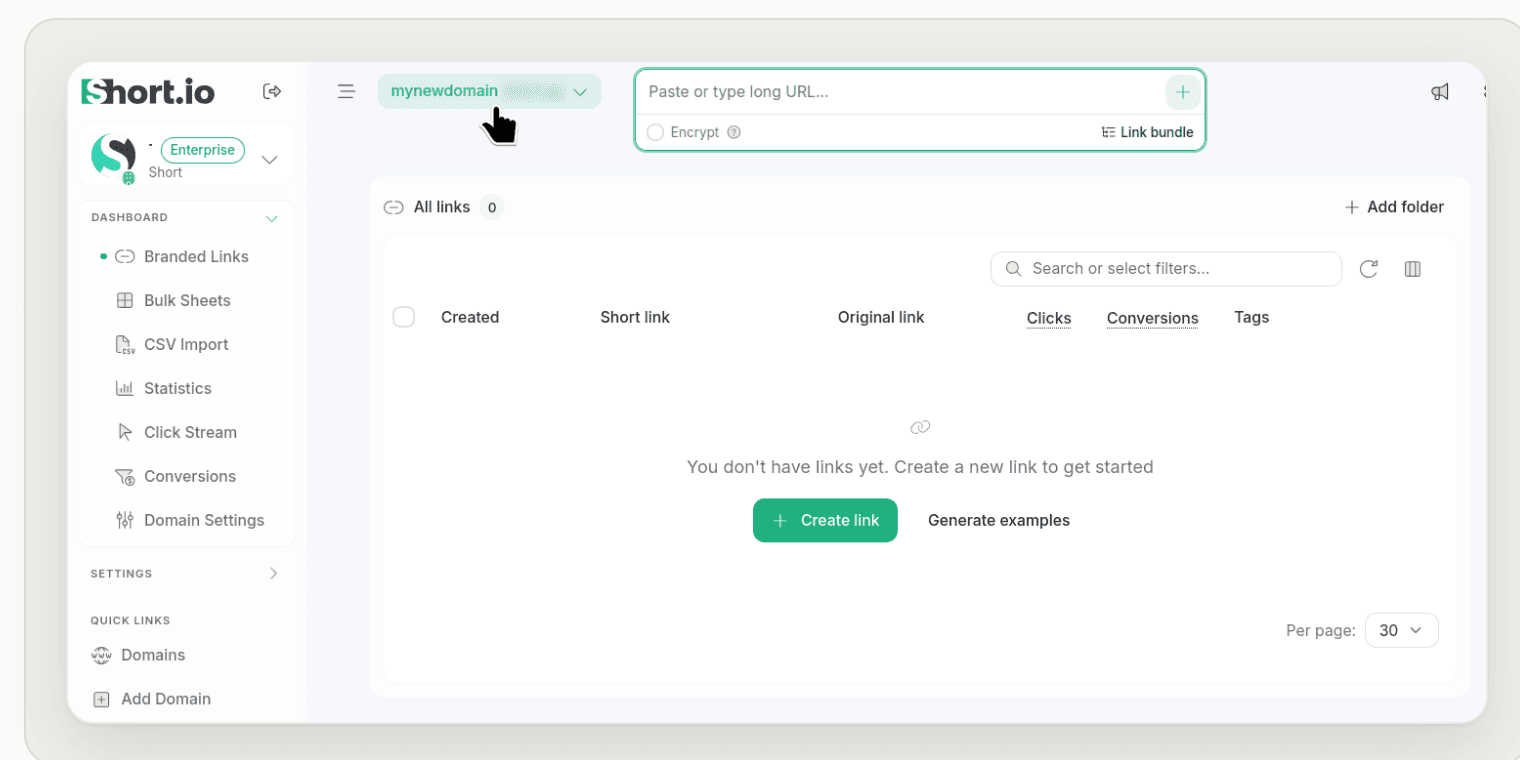Image resolution: width=1520 pixels, height=760 pixels.
Task: Open the Conversions sidebar item
Action: (190, 476)
